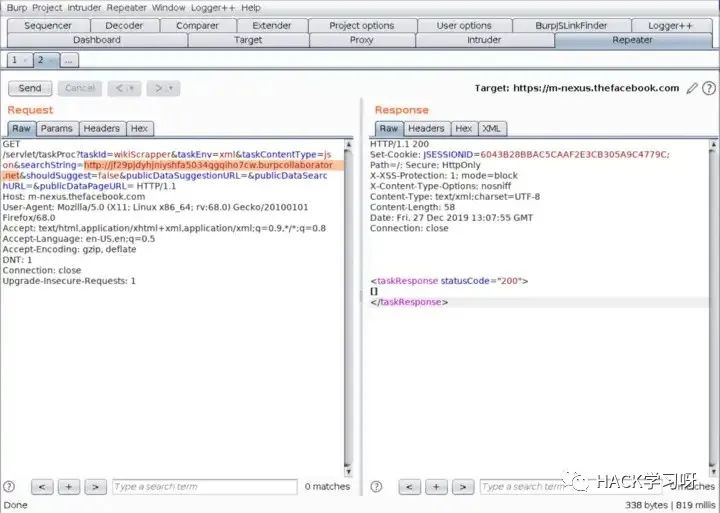The height and width of the screenshot is (513, 720).
Task: Click the Cancel button
Action: pyautogui.click(x=79, y=88)
